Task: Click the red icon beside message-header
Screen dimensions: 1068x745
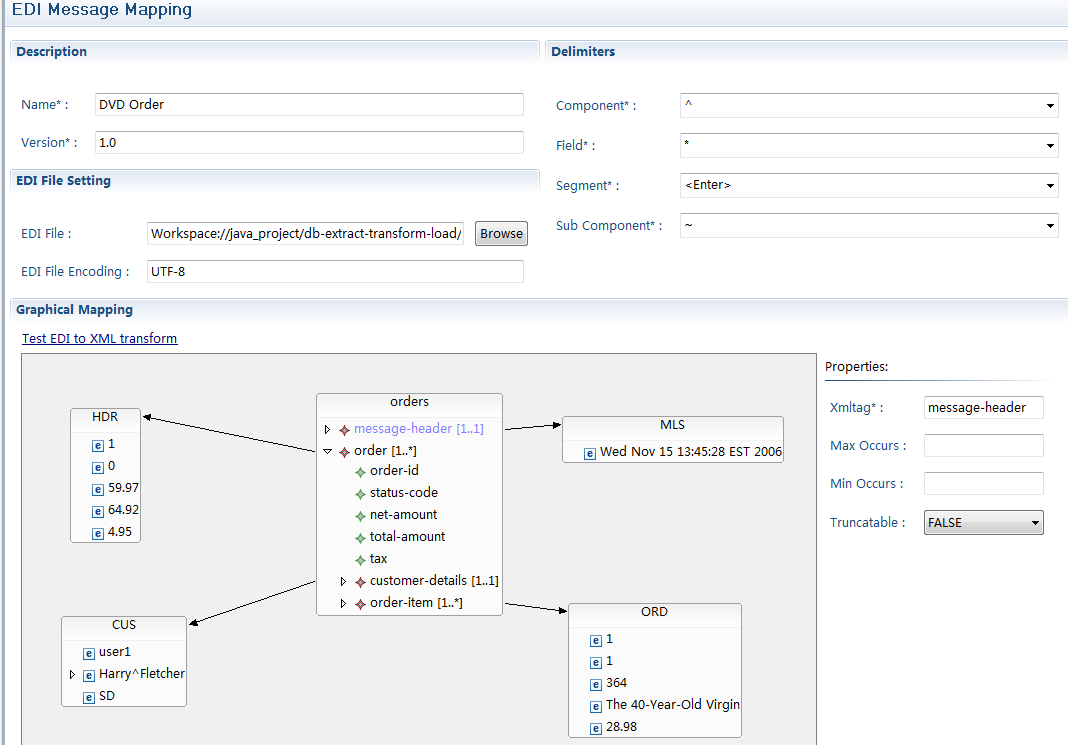Action: [344, 429]
